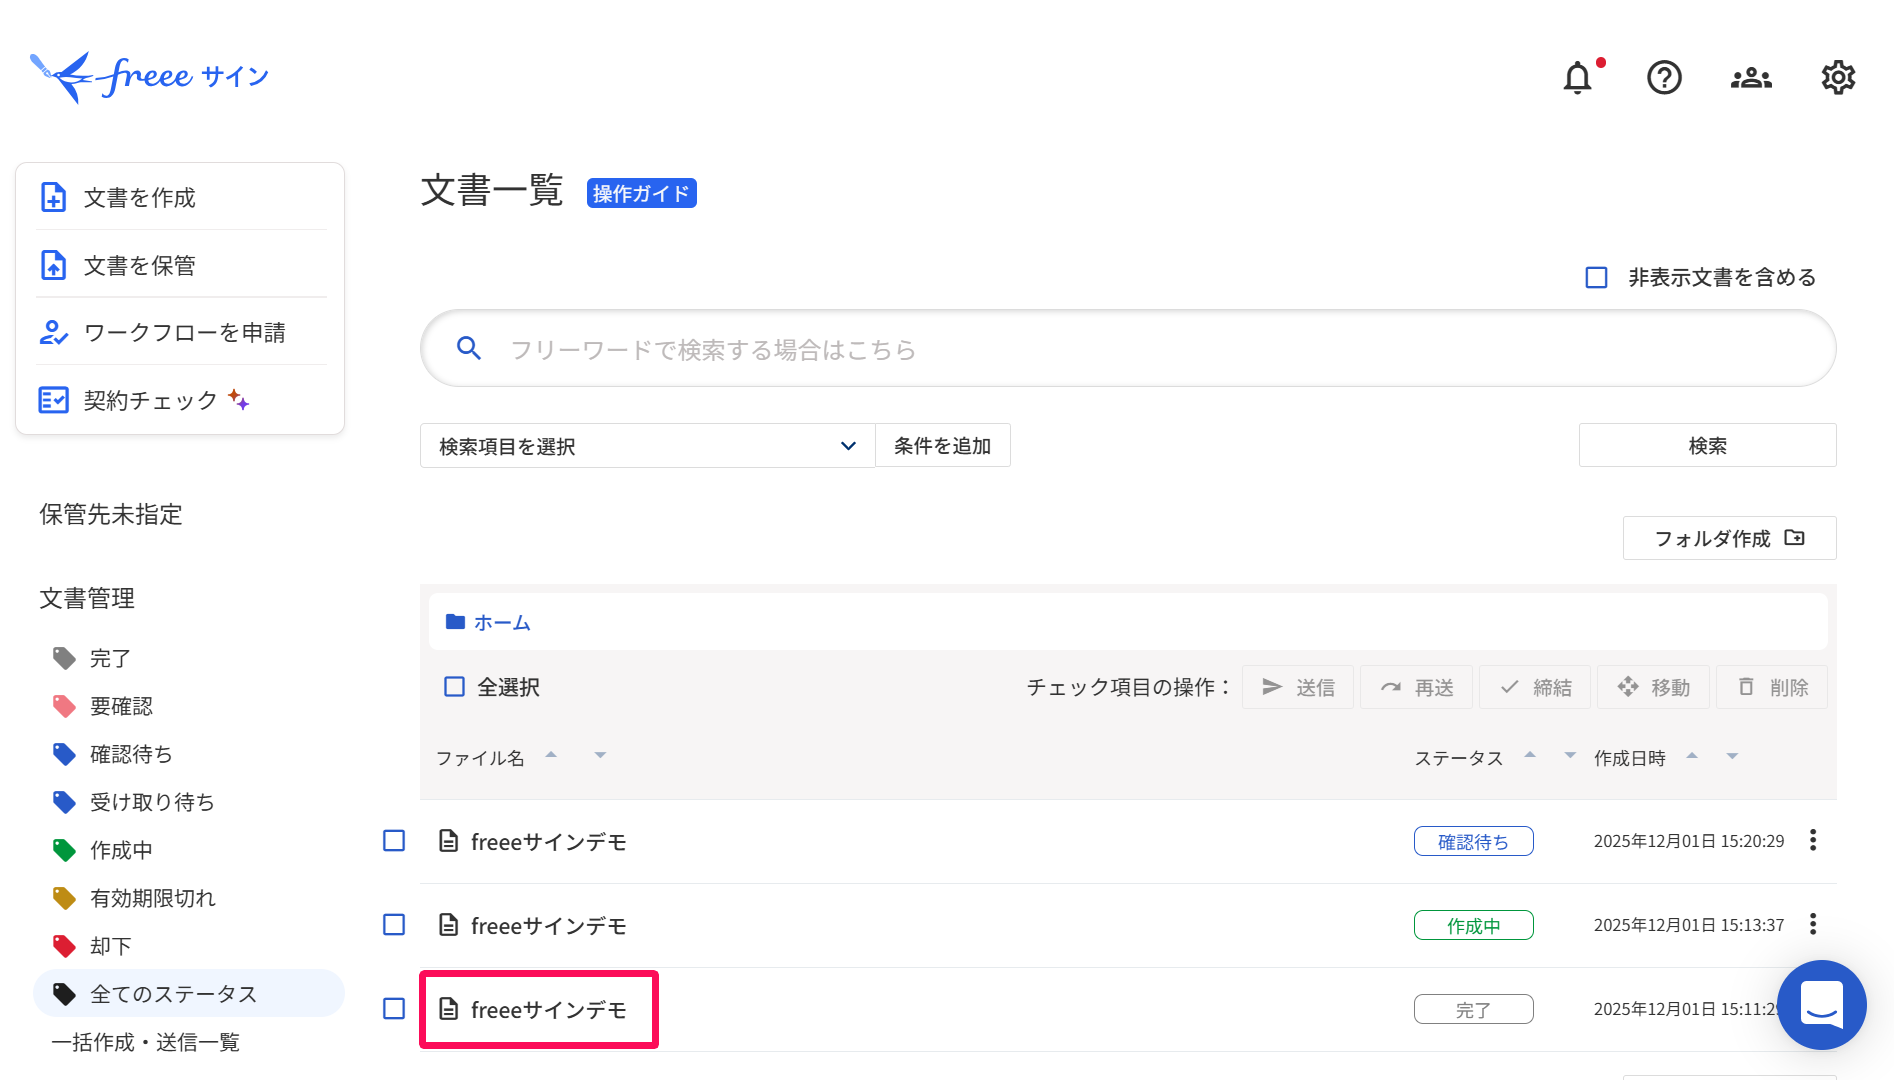Open the freeeサインデモ document with 完了 status
Image resolution: width=1894 pixels, height=1080 pixels.
pyautogui.click(x=548, y=1010)
